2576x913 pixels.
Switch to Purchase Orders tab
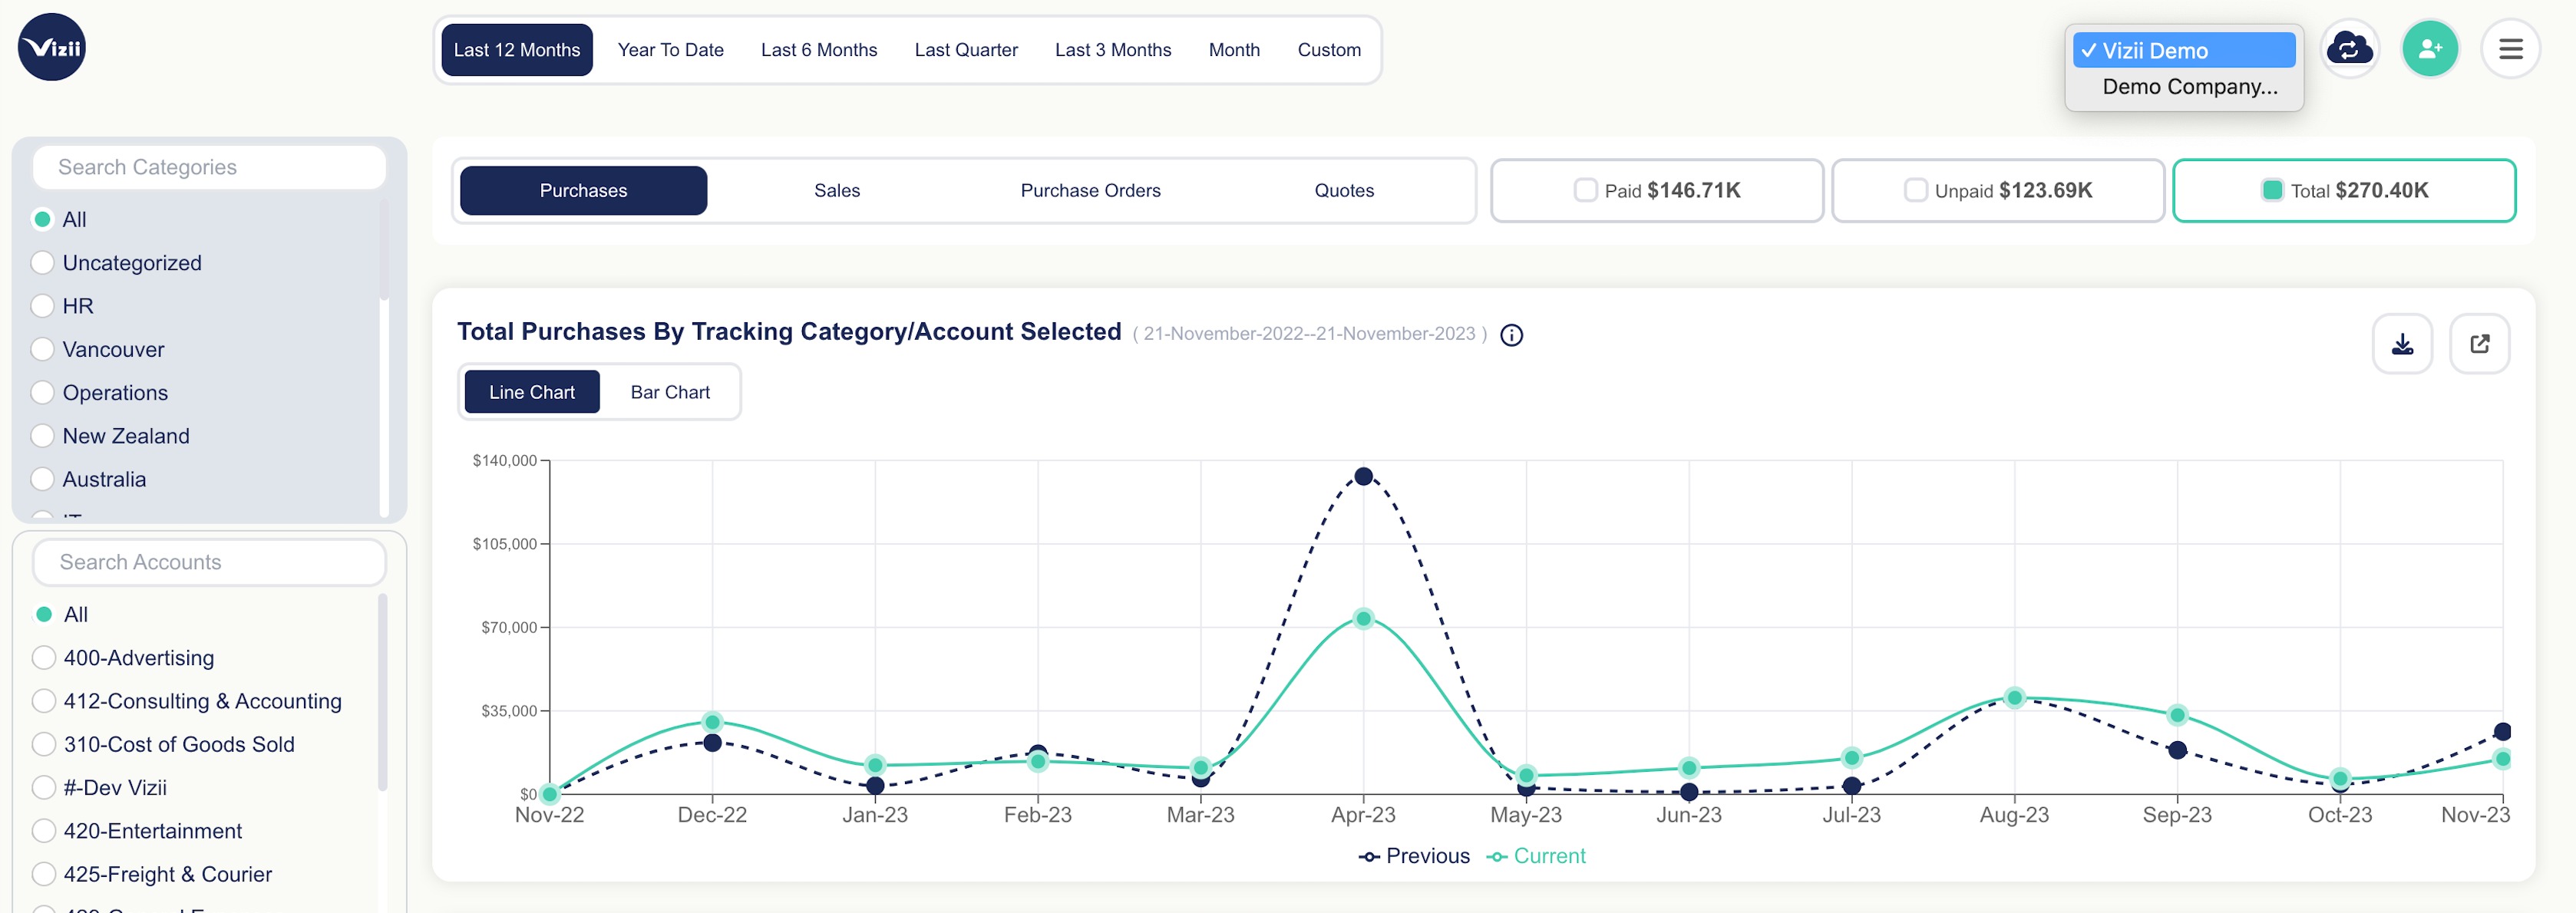pos(1090,190)
